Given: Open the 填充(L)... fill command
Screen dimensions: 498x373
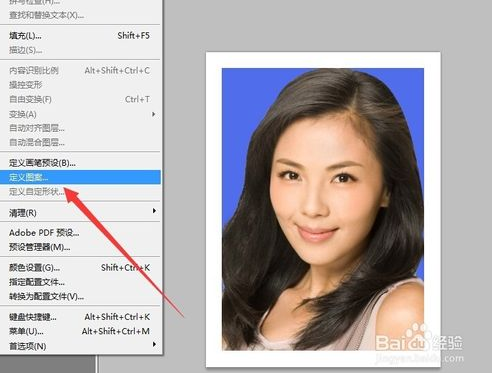Looking at the screenshot, I should pos(80,36).
